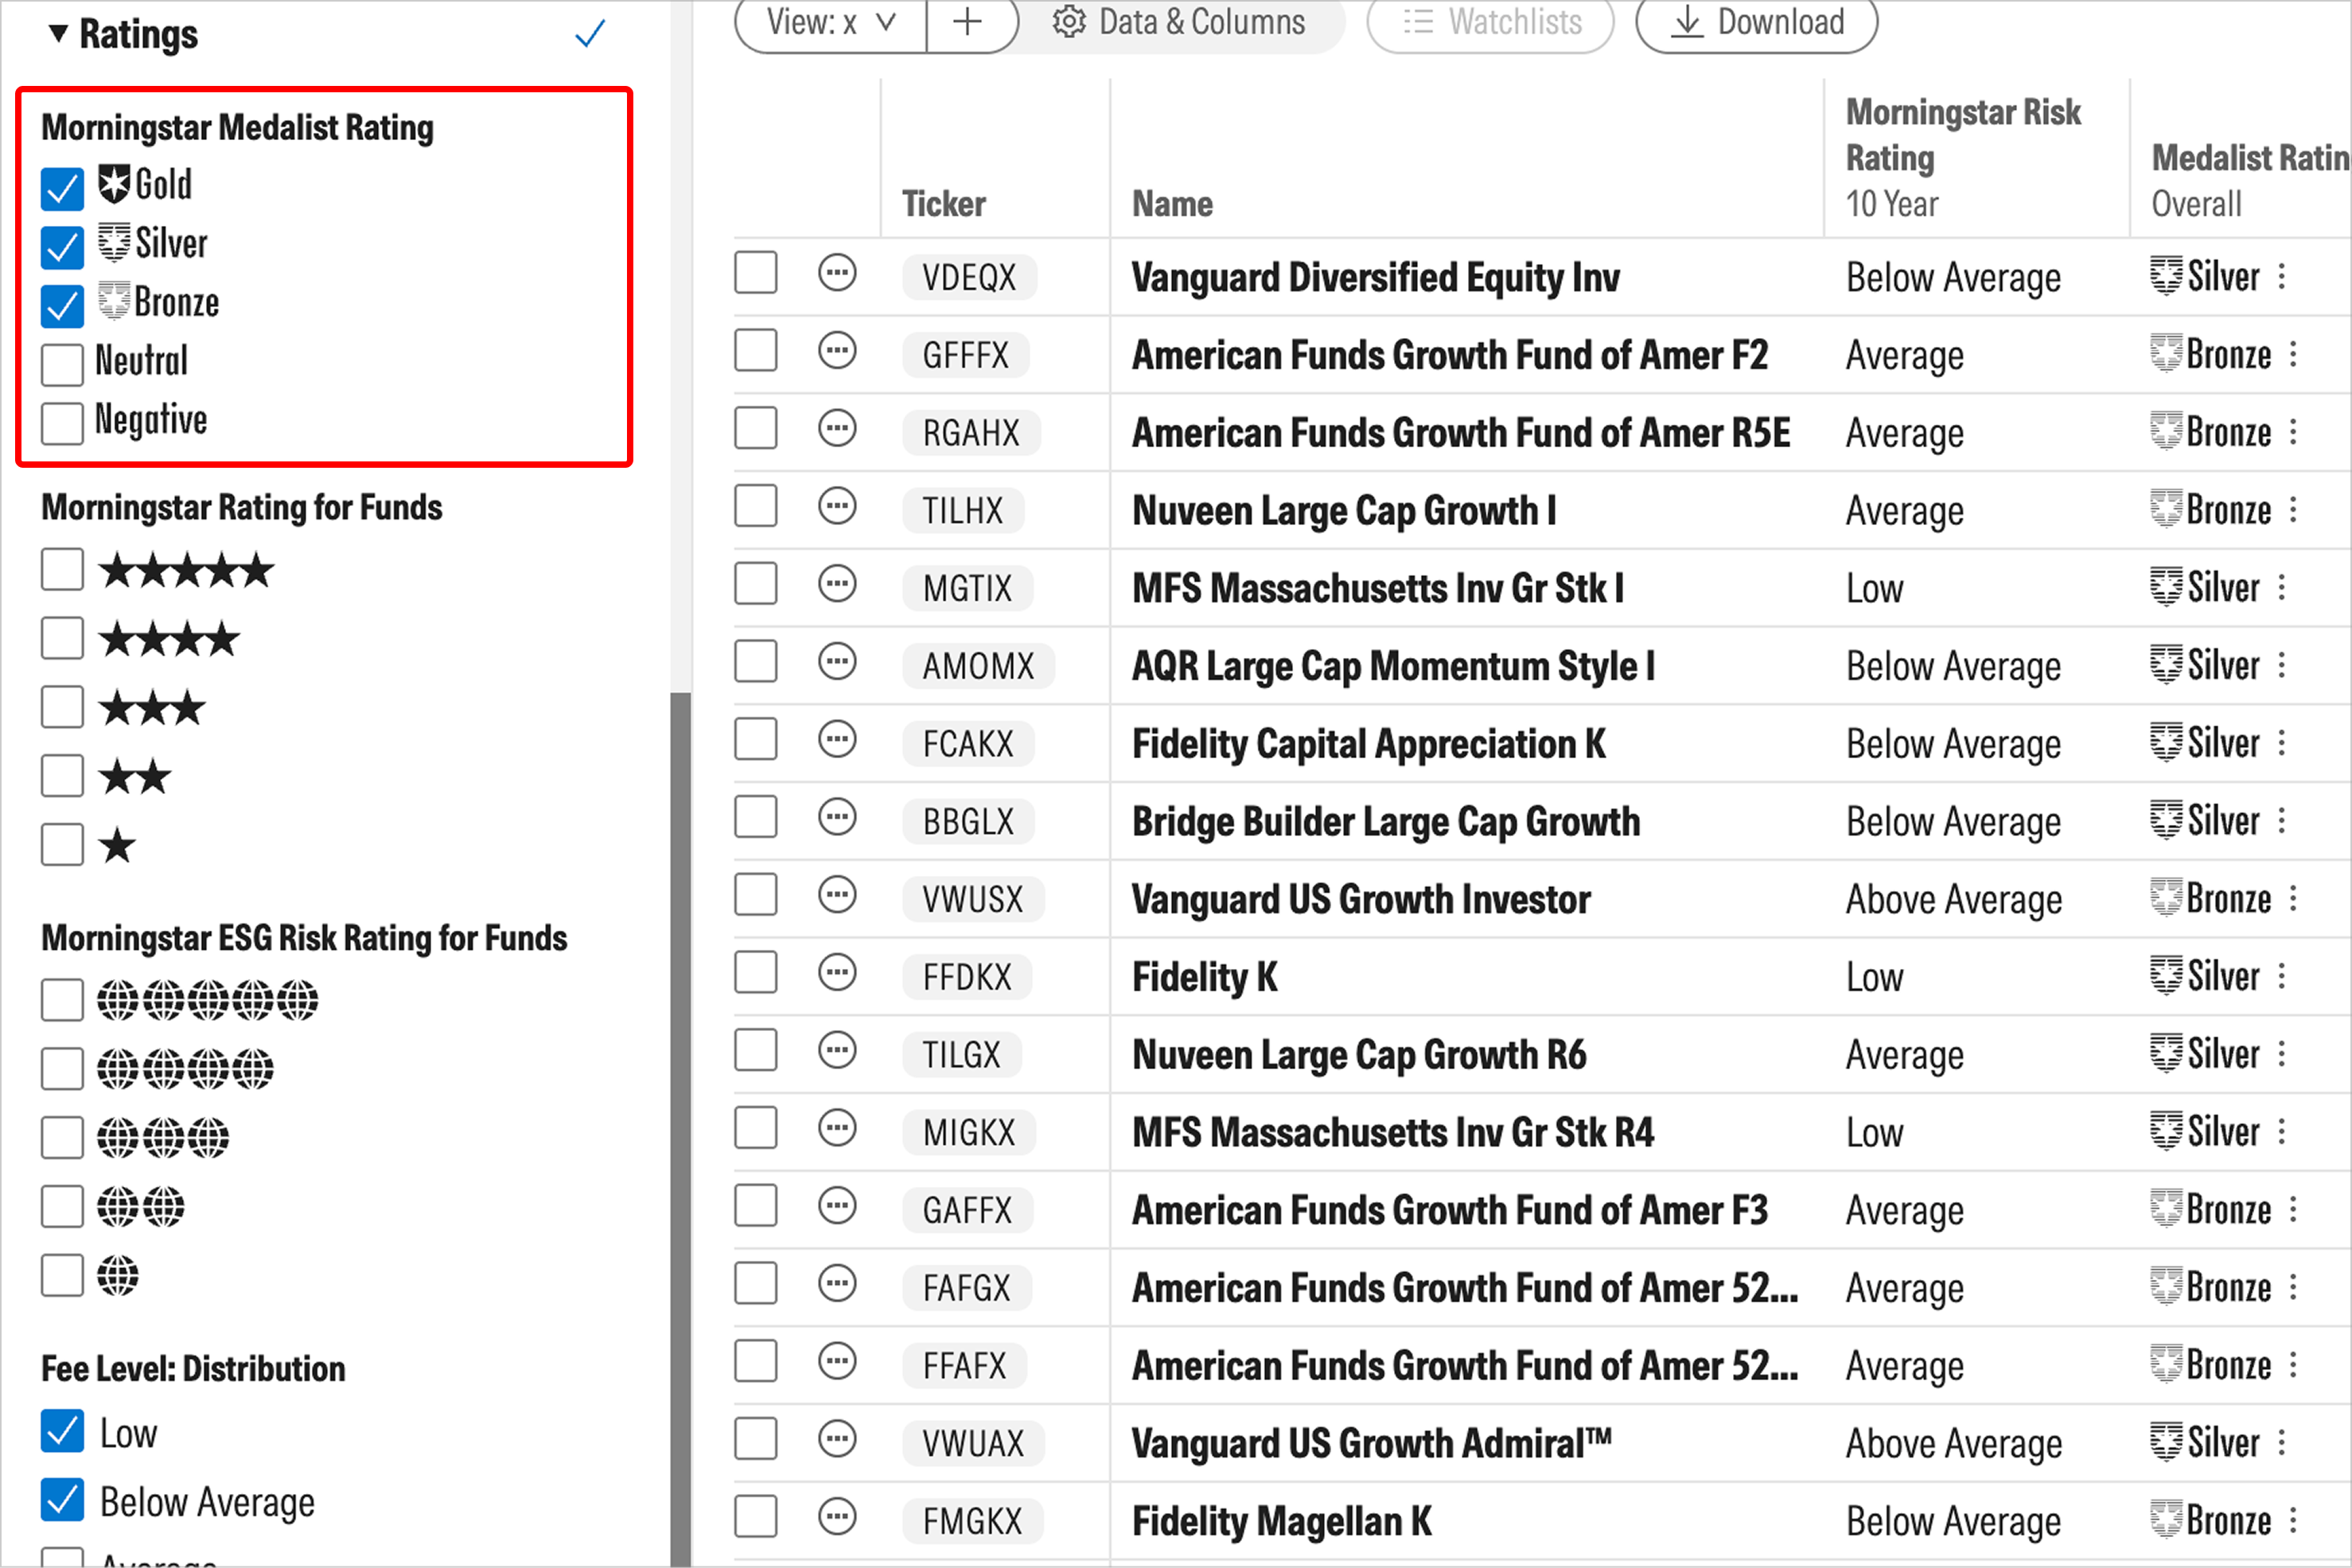
Task: Check the three-star Morningstar rating filter
Action: click(62, 708)
